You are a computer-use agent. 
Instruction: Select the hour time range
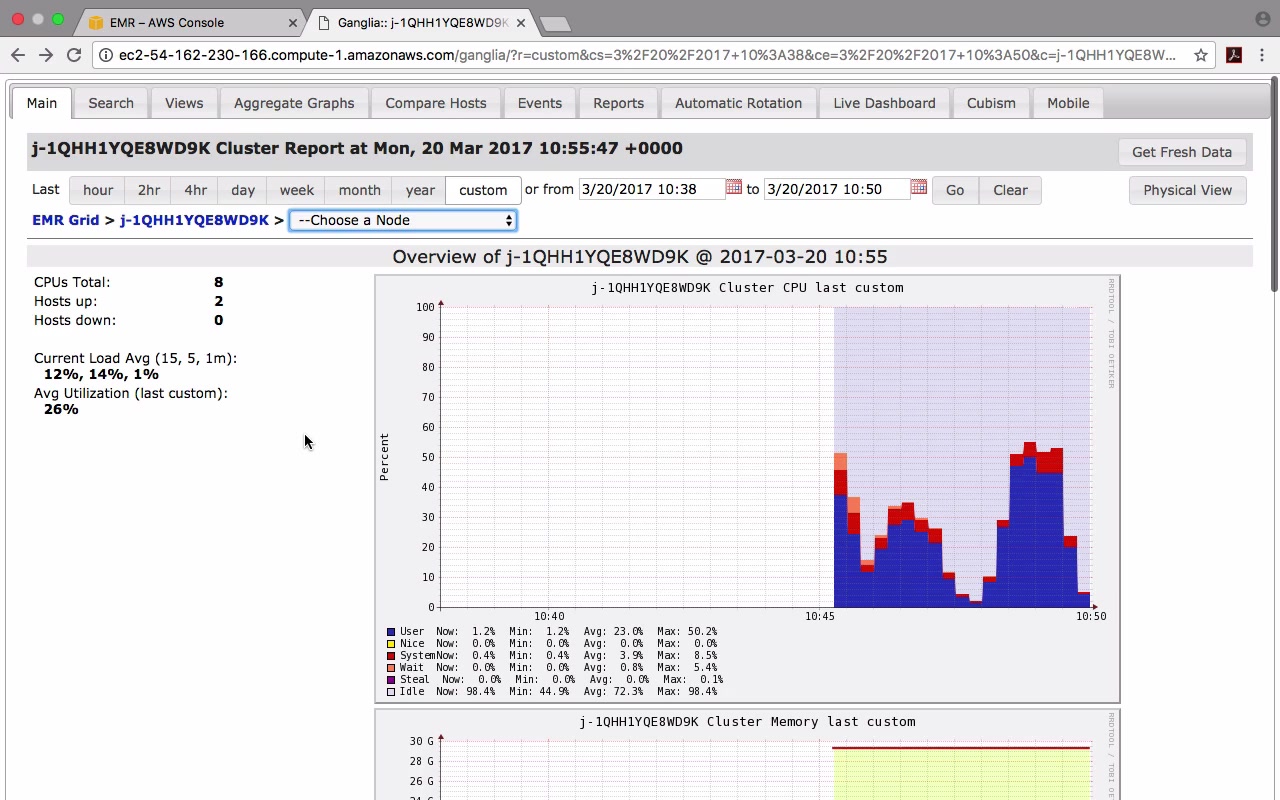coord(98,190)
